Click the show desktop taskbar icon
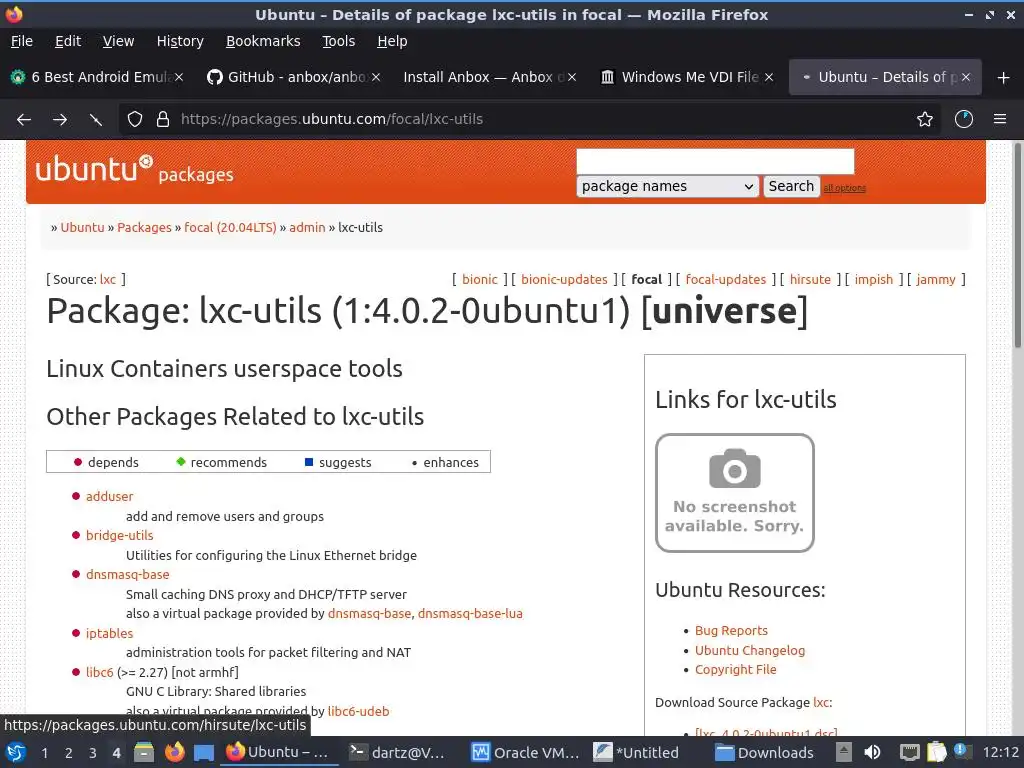Image resolution: width=1024 pixels, height=768 pixels. tap(204, 753)
